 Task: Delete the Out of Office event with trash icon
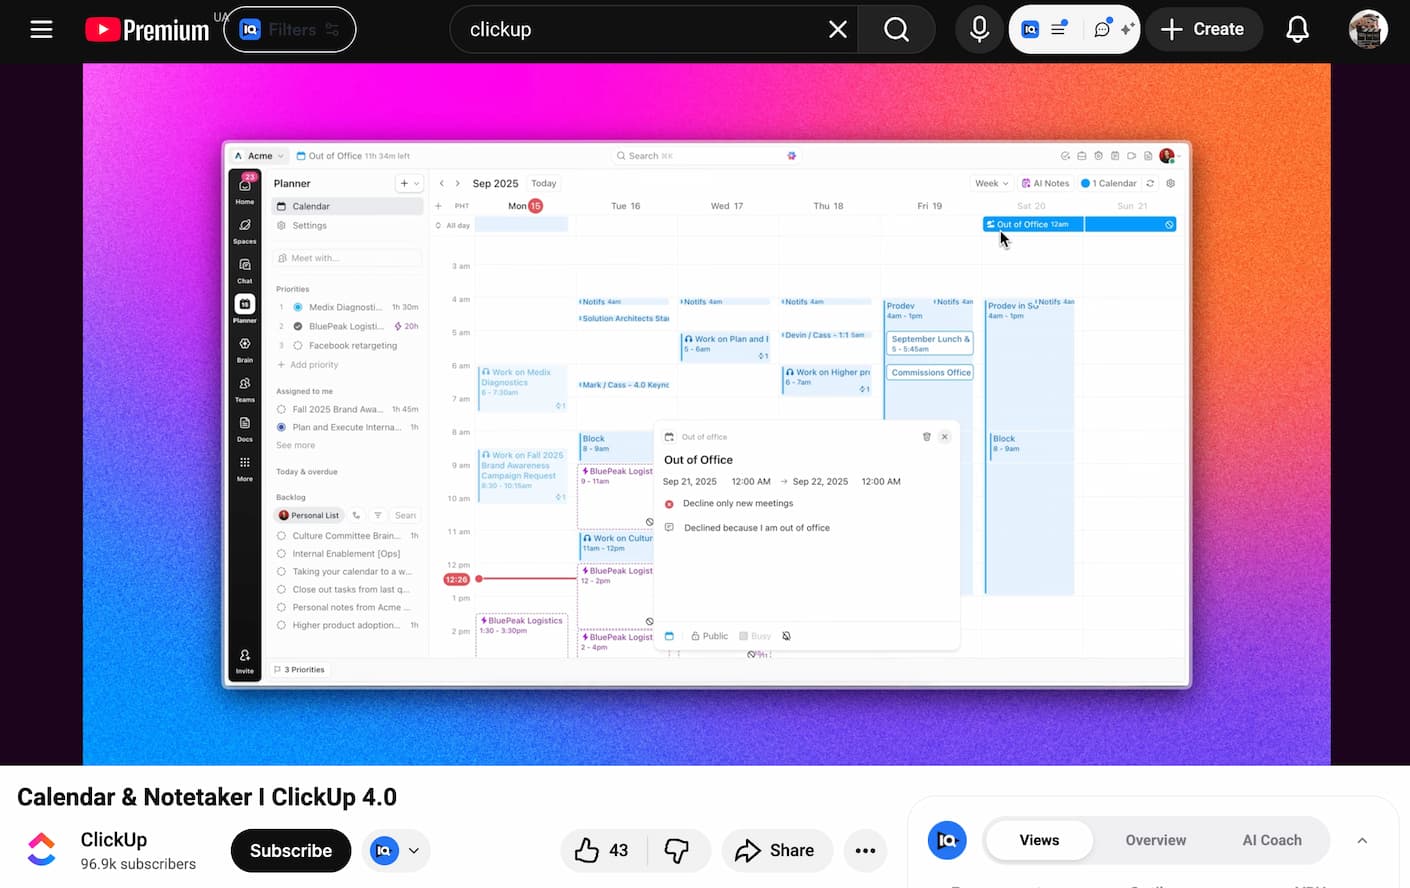(927, 437)
